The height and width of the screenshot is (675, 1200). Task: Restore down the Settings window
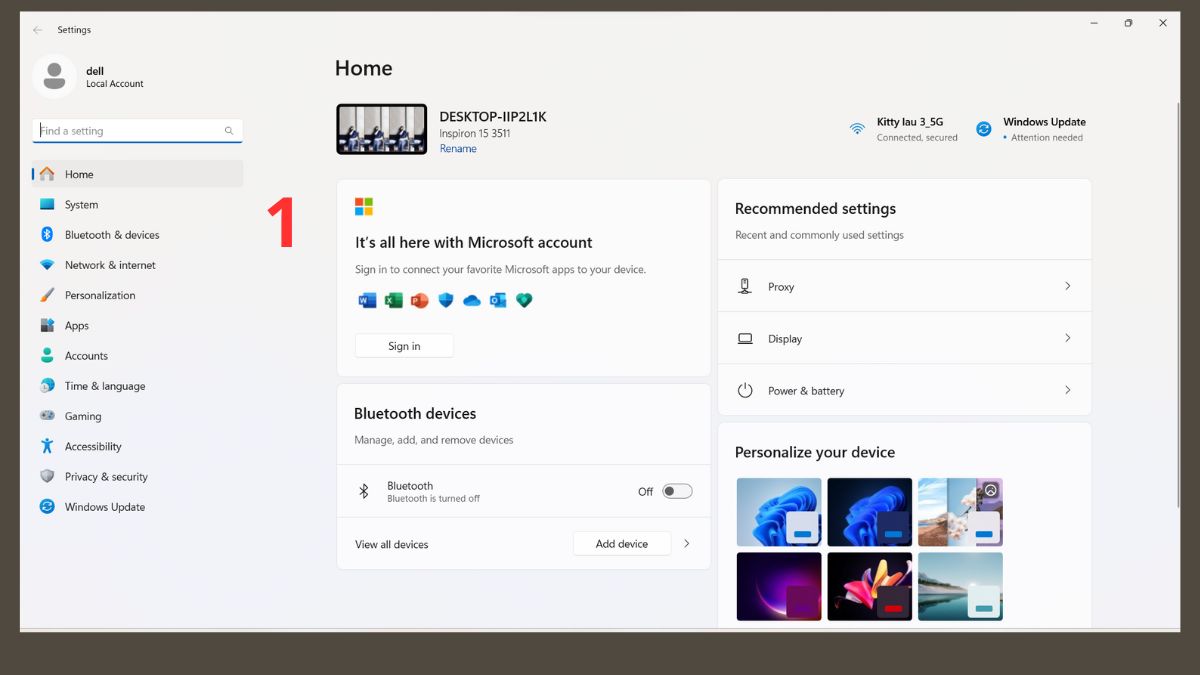1128,23
